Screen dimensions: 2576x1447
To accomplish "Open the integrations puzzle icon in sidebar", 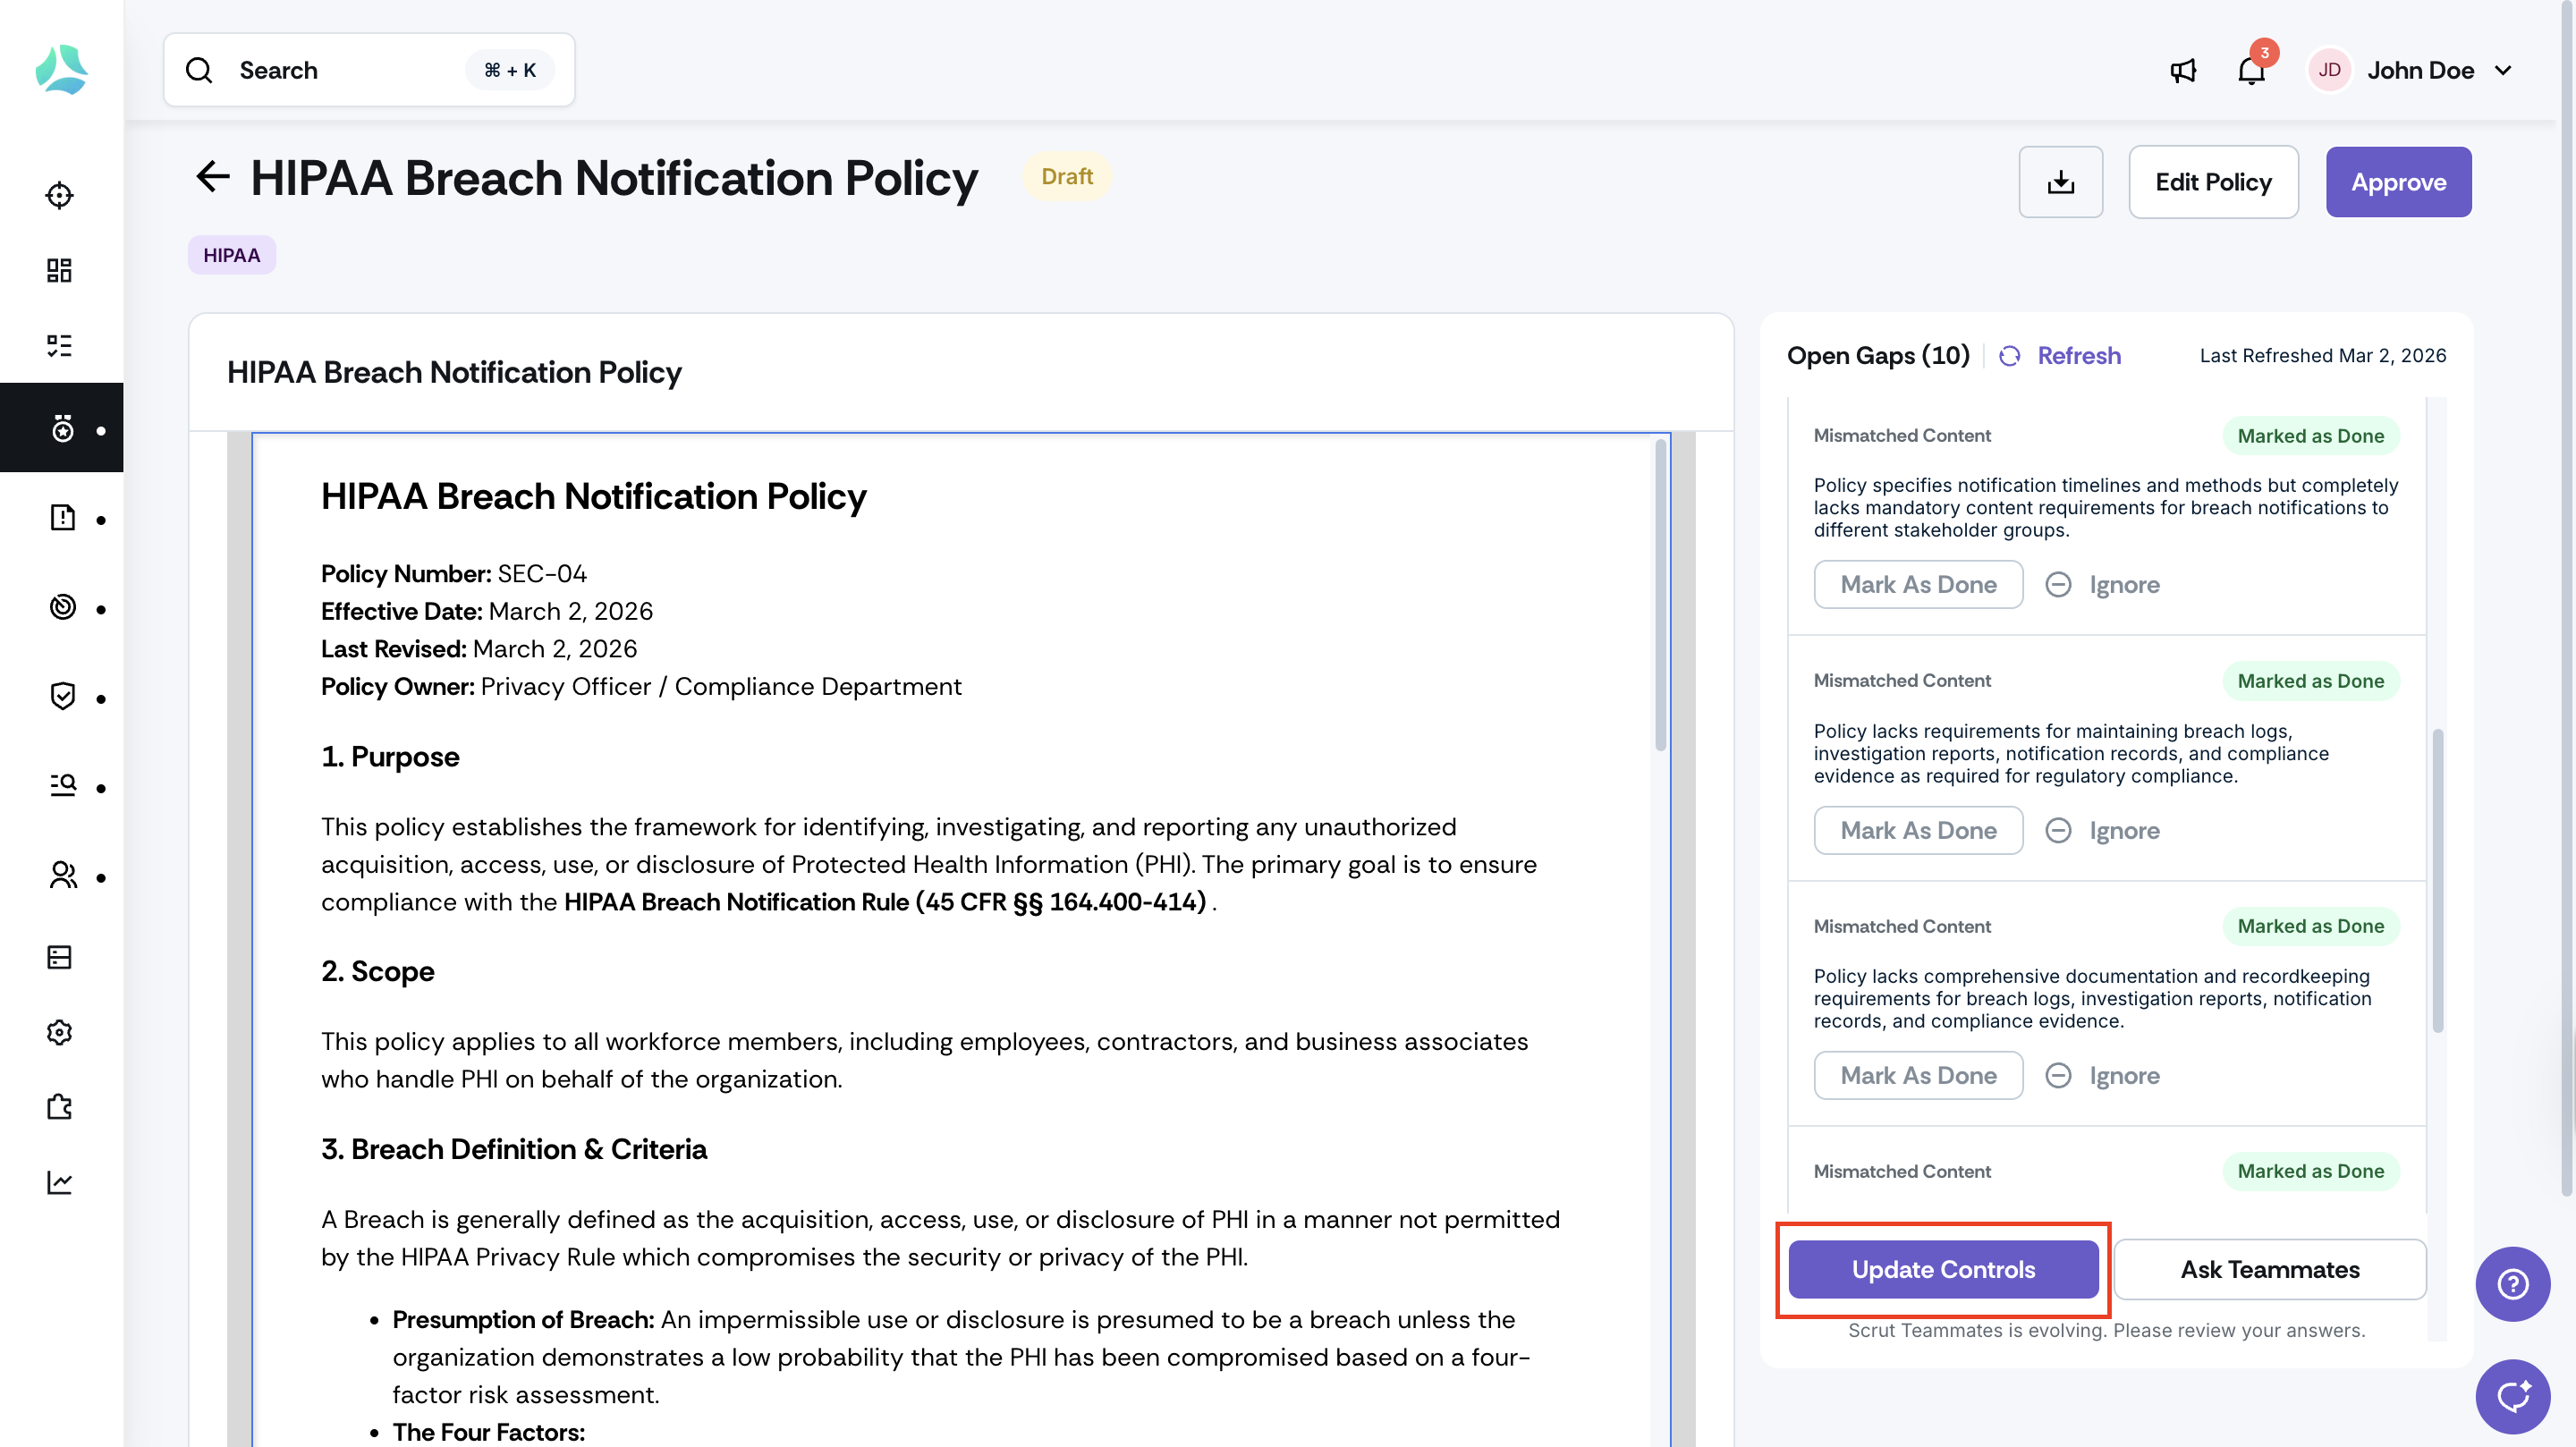I will (60, 1107).
